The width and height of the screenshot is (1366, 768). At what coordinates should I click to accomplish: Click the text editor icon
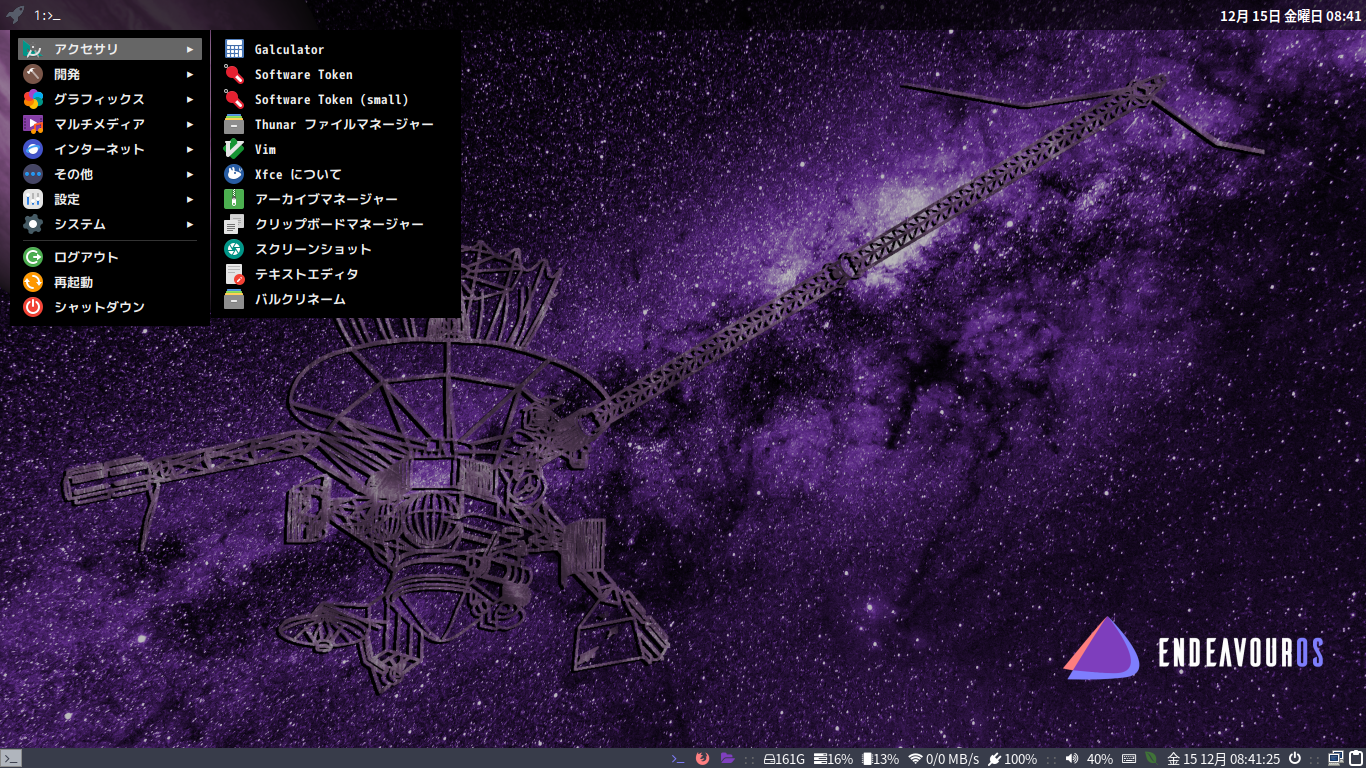pos(234,274)
